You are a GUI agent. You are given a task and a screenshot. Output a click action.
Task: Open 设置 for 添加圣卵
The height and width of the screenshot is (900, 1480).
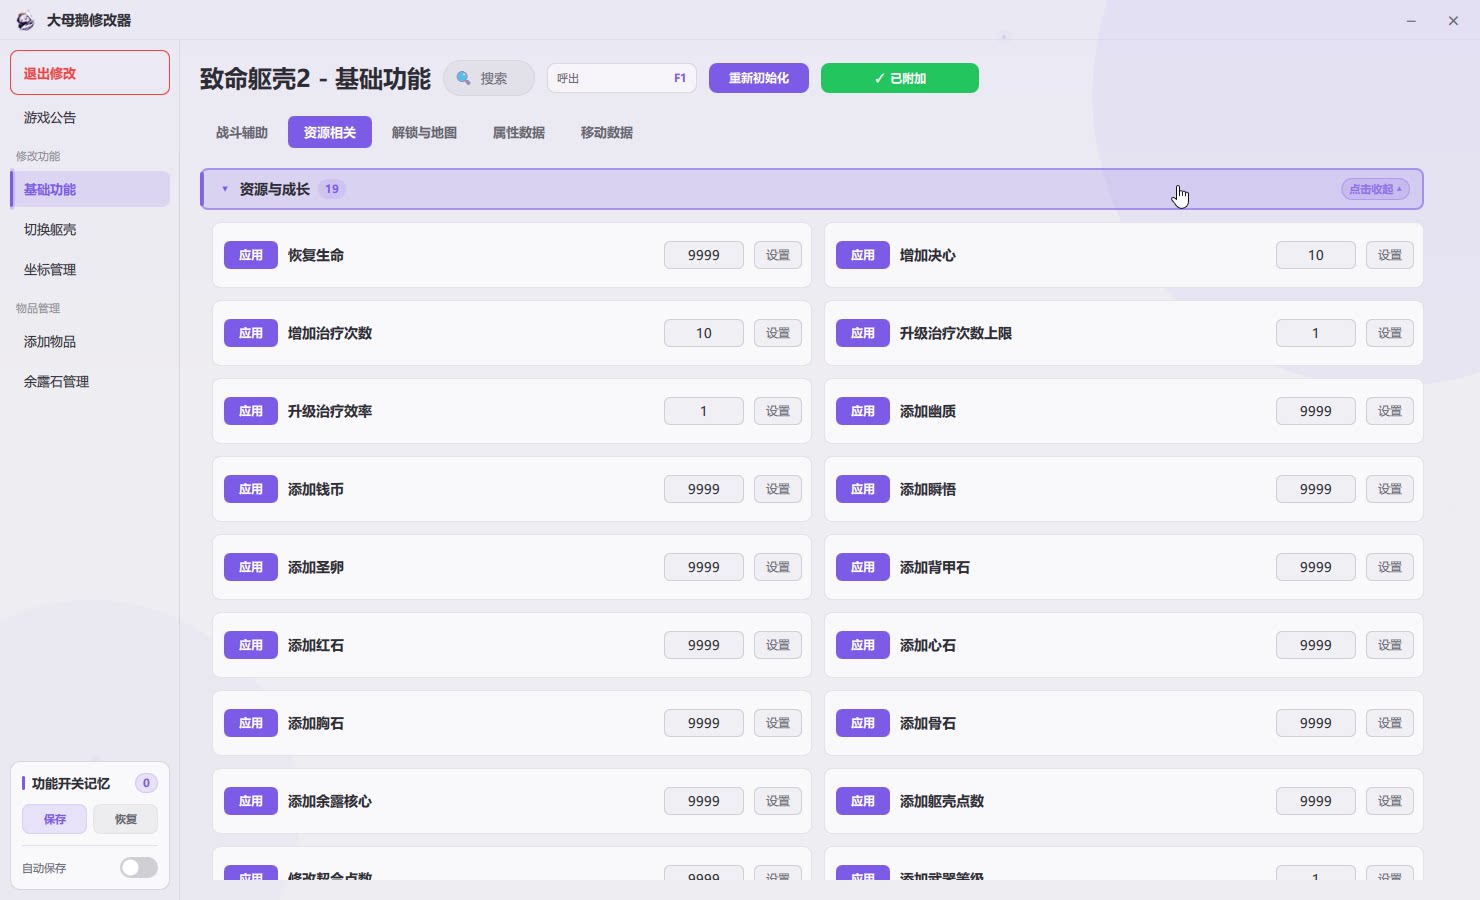coord(778,567)
